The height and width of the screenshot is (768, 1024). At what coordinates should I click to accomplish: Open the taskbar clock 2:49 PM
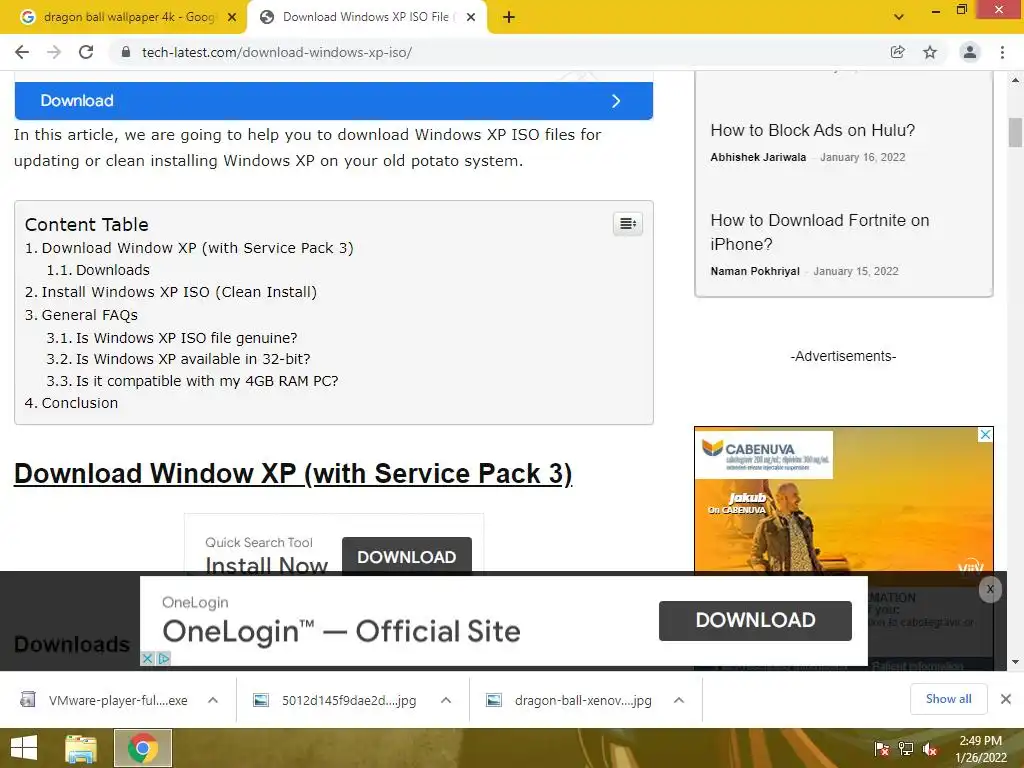pyautogui.click(x=981, y=748)
